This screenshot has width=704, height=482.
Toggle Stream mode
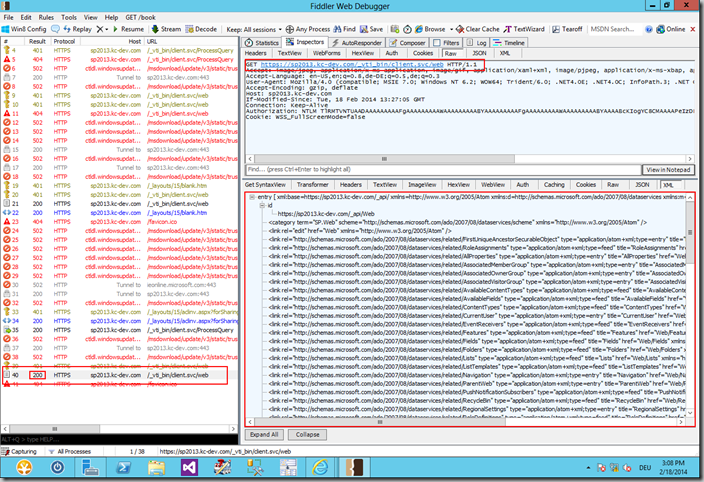click(x=166, y=29)
